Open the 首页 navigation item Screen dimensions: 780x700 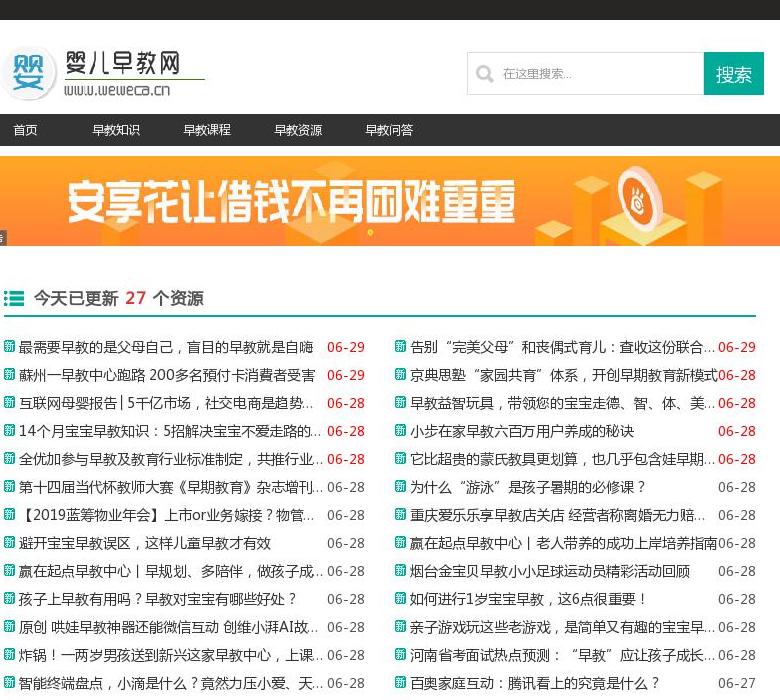tap(25, 130)
